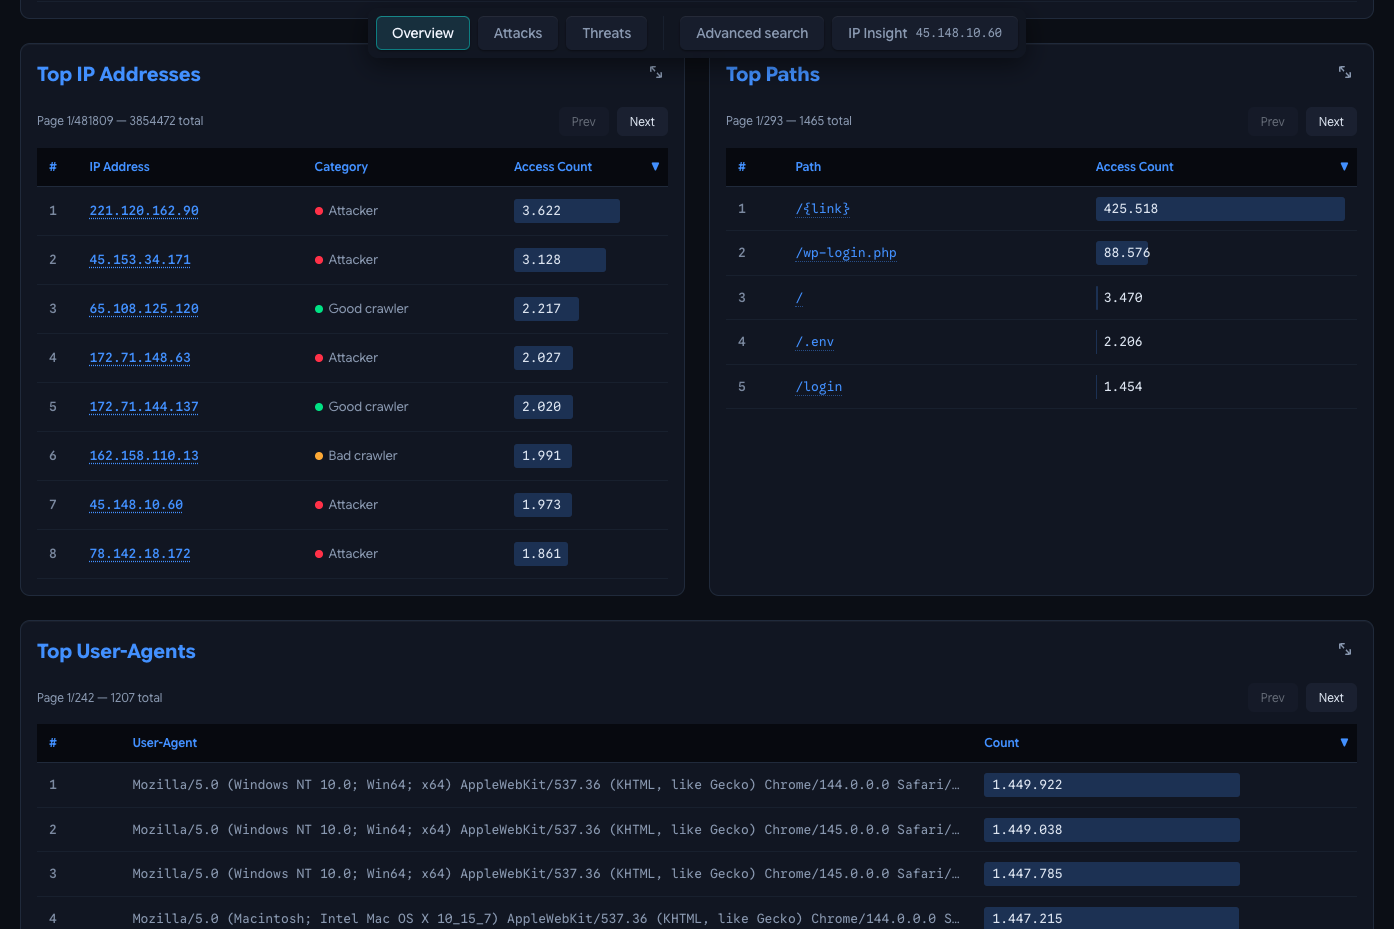
Task: Sort by User-Agent column header
Action: point(165,743)
